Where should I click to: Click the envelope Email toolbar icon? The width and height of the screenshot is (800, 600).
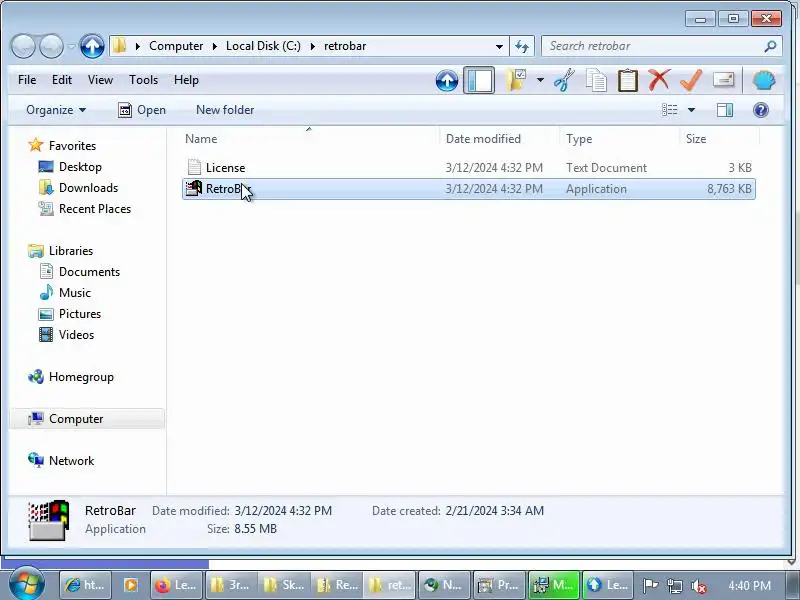723,81
